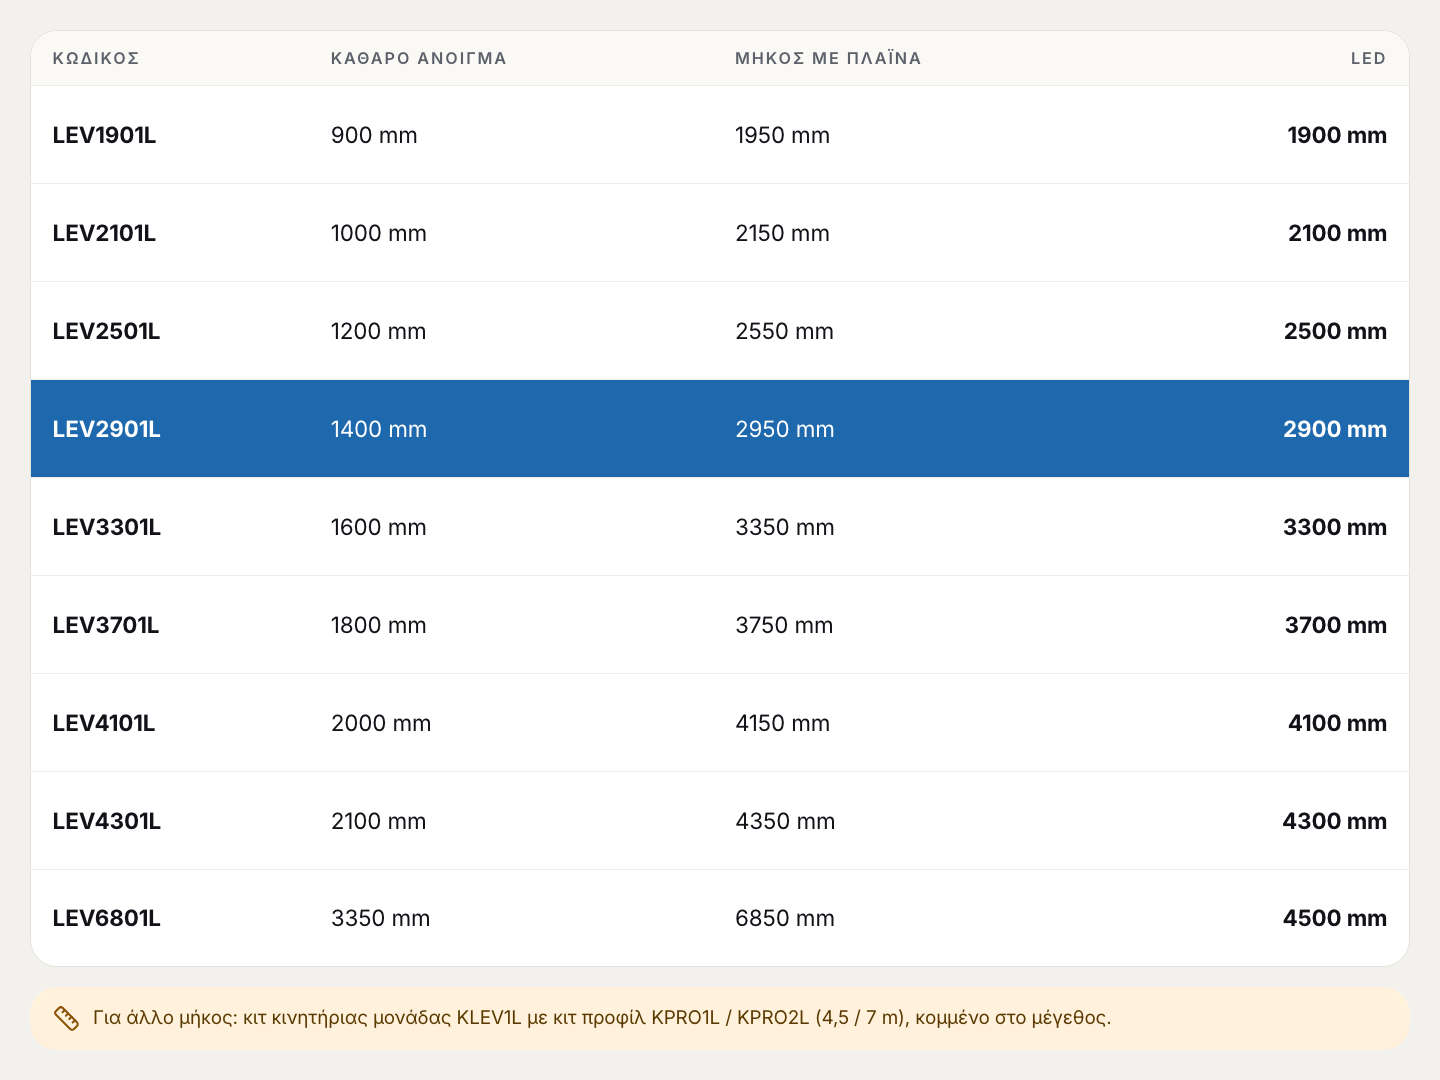1440x1080 pixels.
Task: Select the ΚΩΔΙΚΟΣ column header
Action: [x=96, y=58]
